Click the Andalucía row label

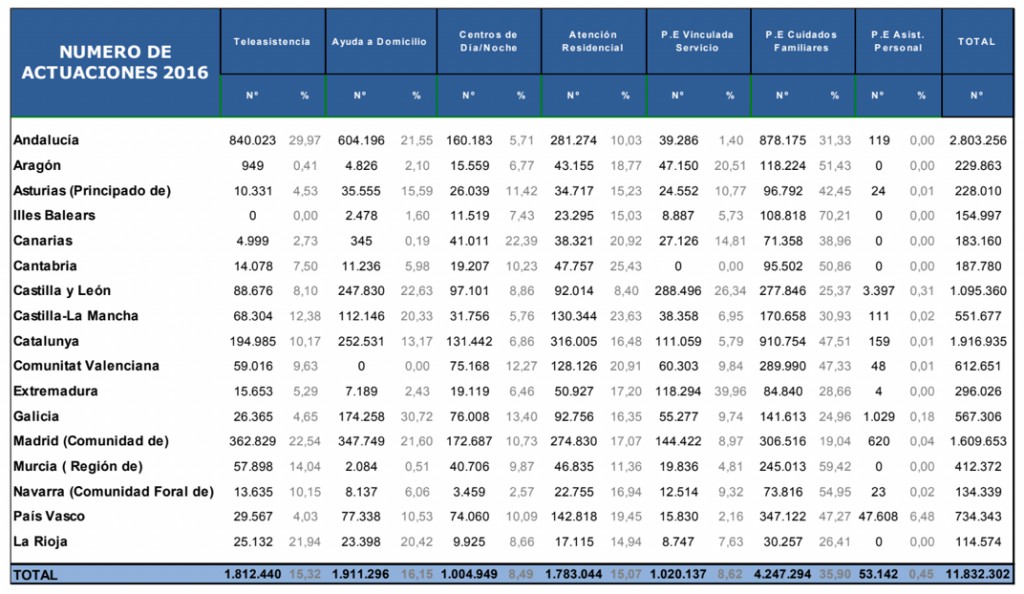pyautogui.click(x=46, y=140)
